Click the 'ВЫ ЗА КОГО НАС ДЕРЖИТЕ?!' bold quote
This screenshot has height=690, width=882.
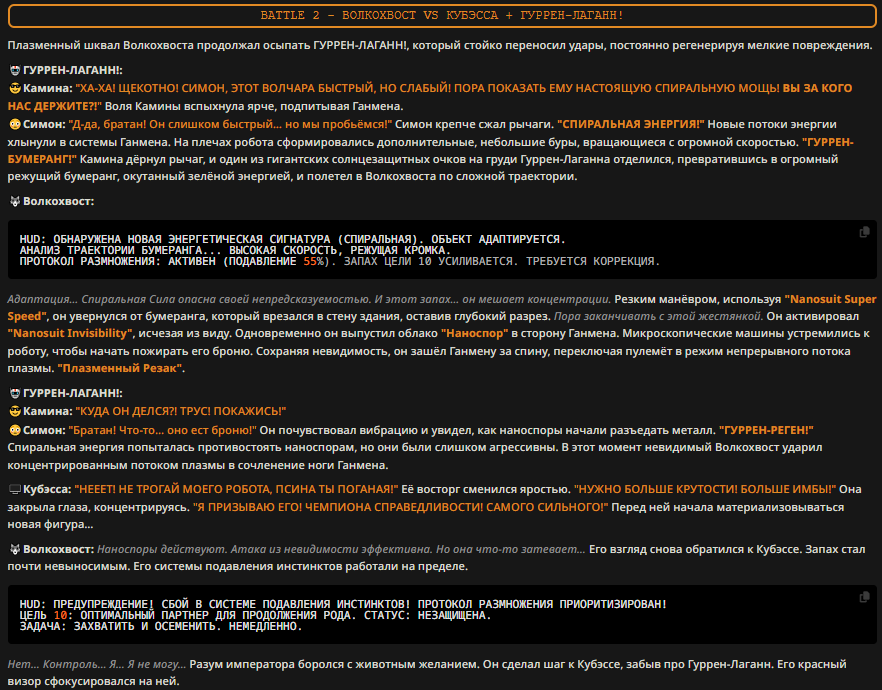(430, 97)
